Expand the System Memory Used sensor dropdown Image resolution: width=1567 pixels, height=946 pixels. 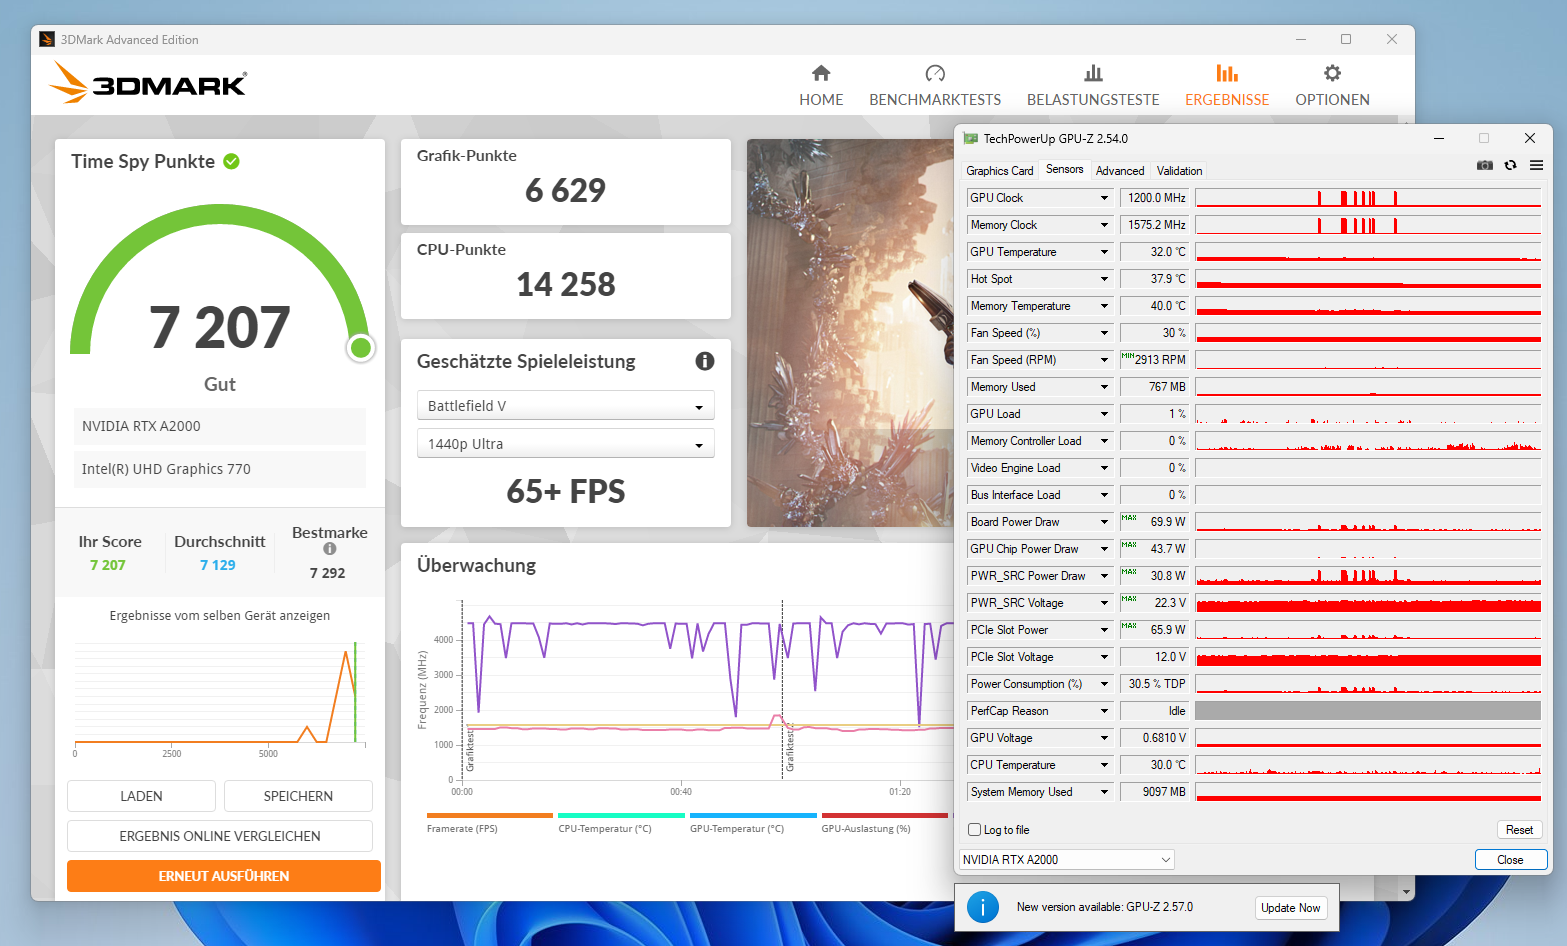[x=1104, y=792]
